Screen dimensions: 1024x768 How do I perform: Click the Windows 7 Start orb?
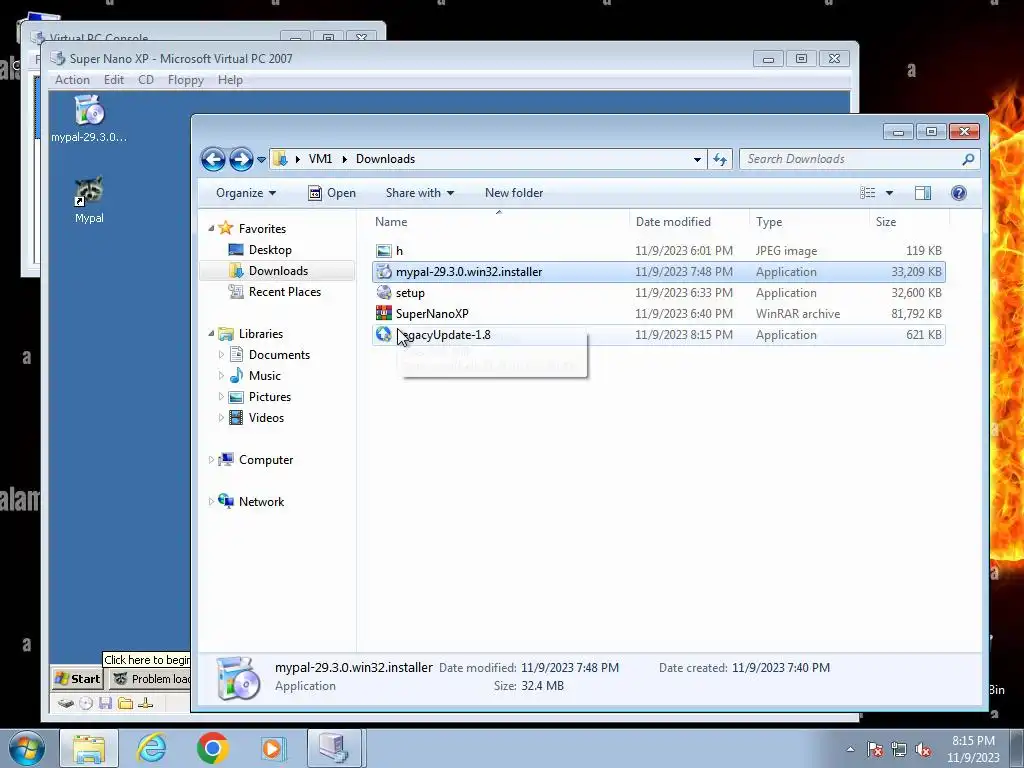(x=27, y=748)
